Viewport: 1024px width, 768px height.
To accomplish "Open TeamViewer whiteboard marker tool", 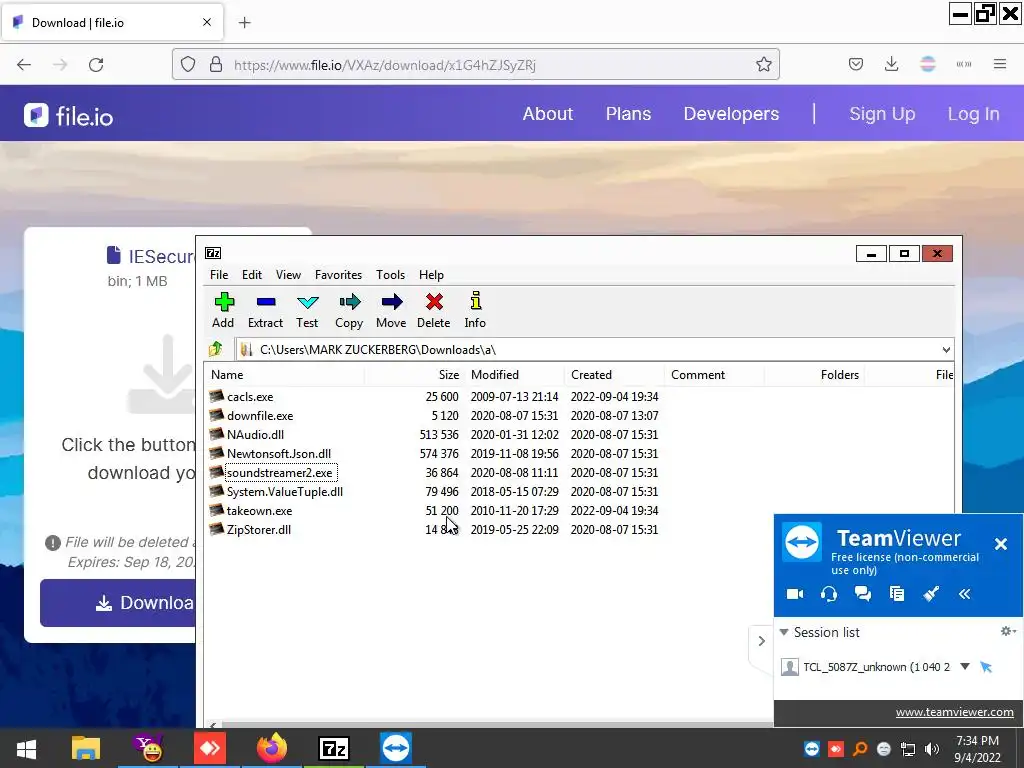I will tap(931, 594).
